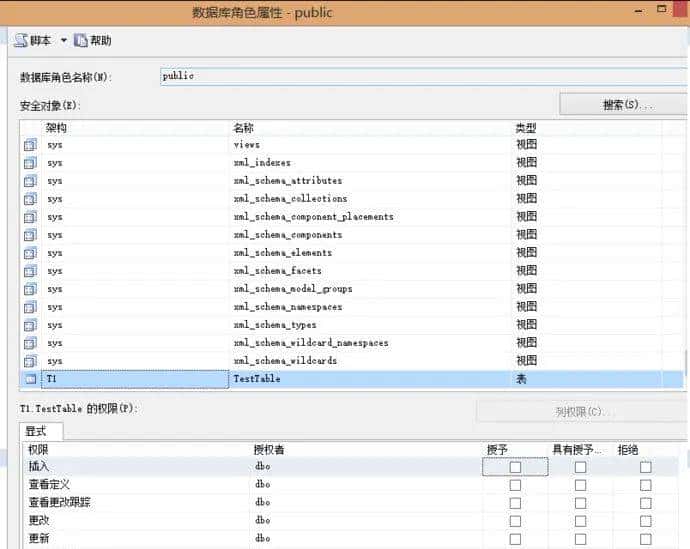Click the 脚本 script toolbar icon

(x=21, y=40)
